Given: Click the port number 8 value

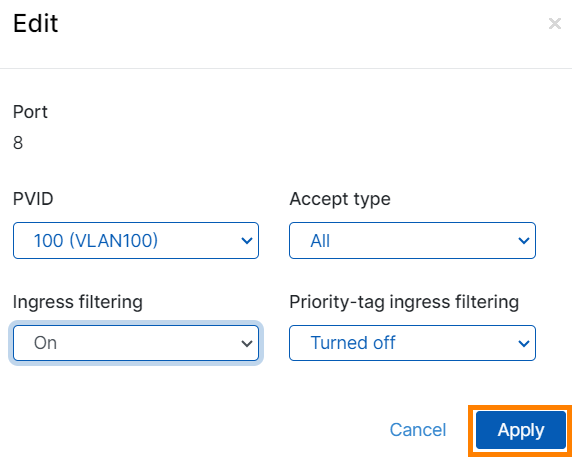Looking at the screenshot, I should (x=18, y=143).
